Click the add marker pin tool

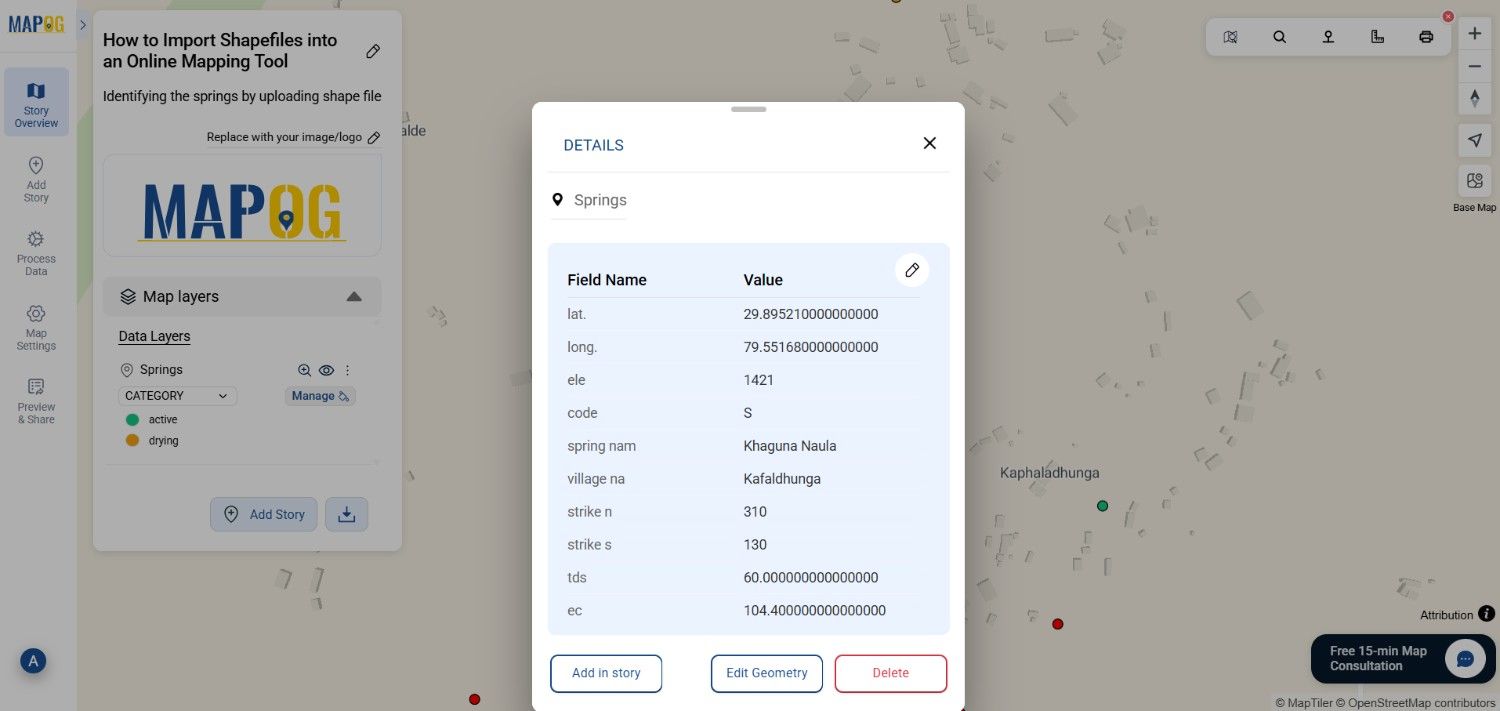(1328, 36)
